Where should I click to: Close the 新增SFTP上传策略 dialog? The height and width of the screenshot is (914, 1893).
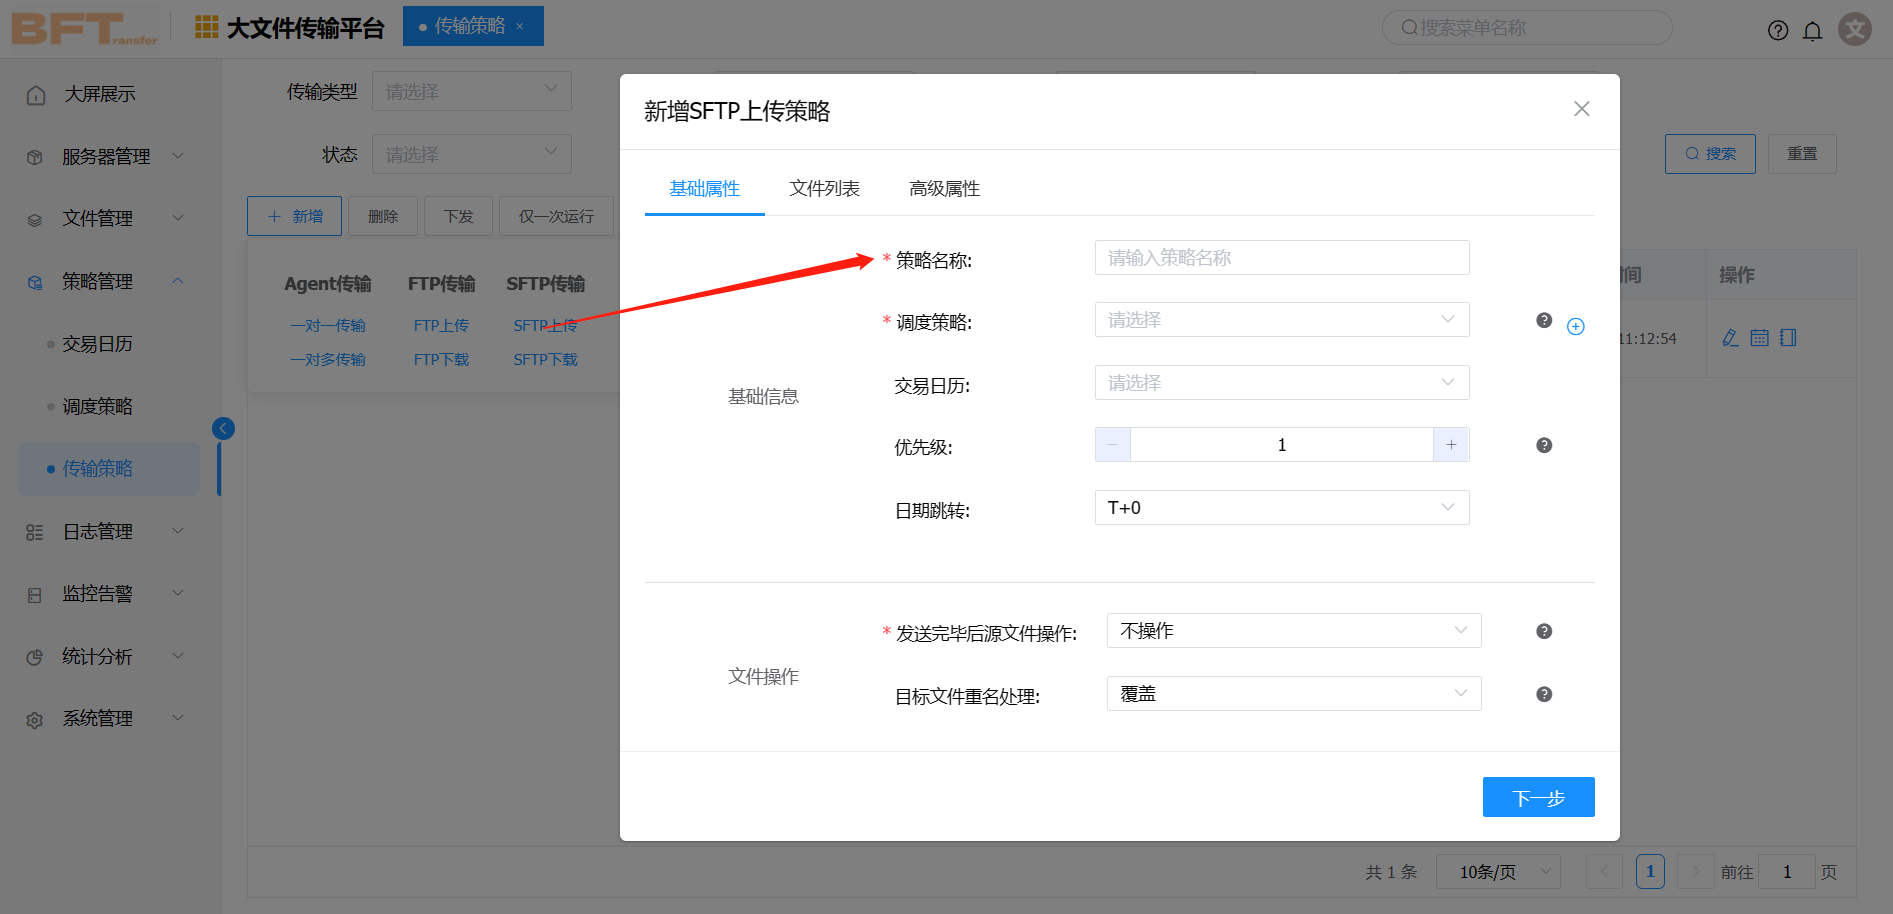[1581, 109]
